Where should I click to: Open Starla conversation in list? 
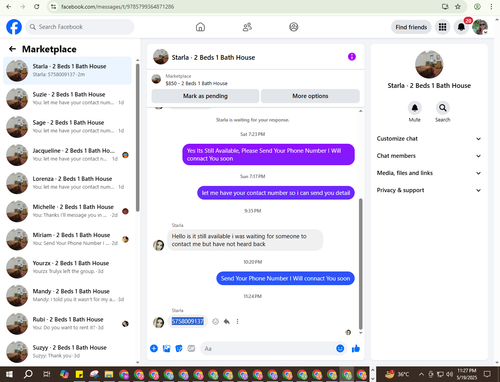[x=67, y=70]
